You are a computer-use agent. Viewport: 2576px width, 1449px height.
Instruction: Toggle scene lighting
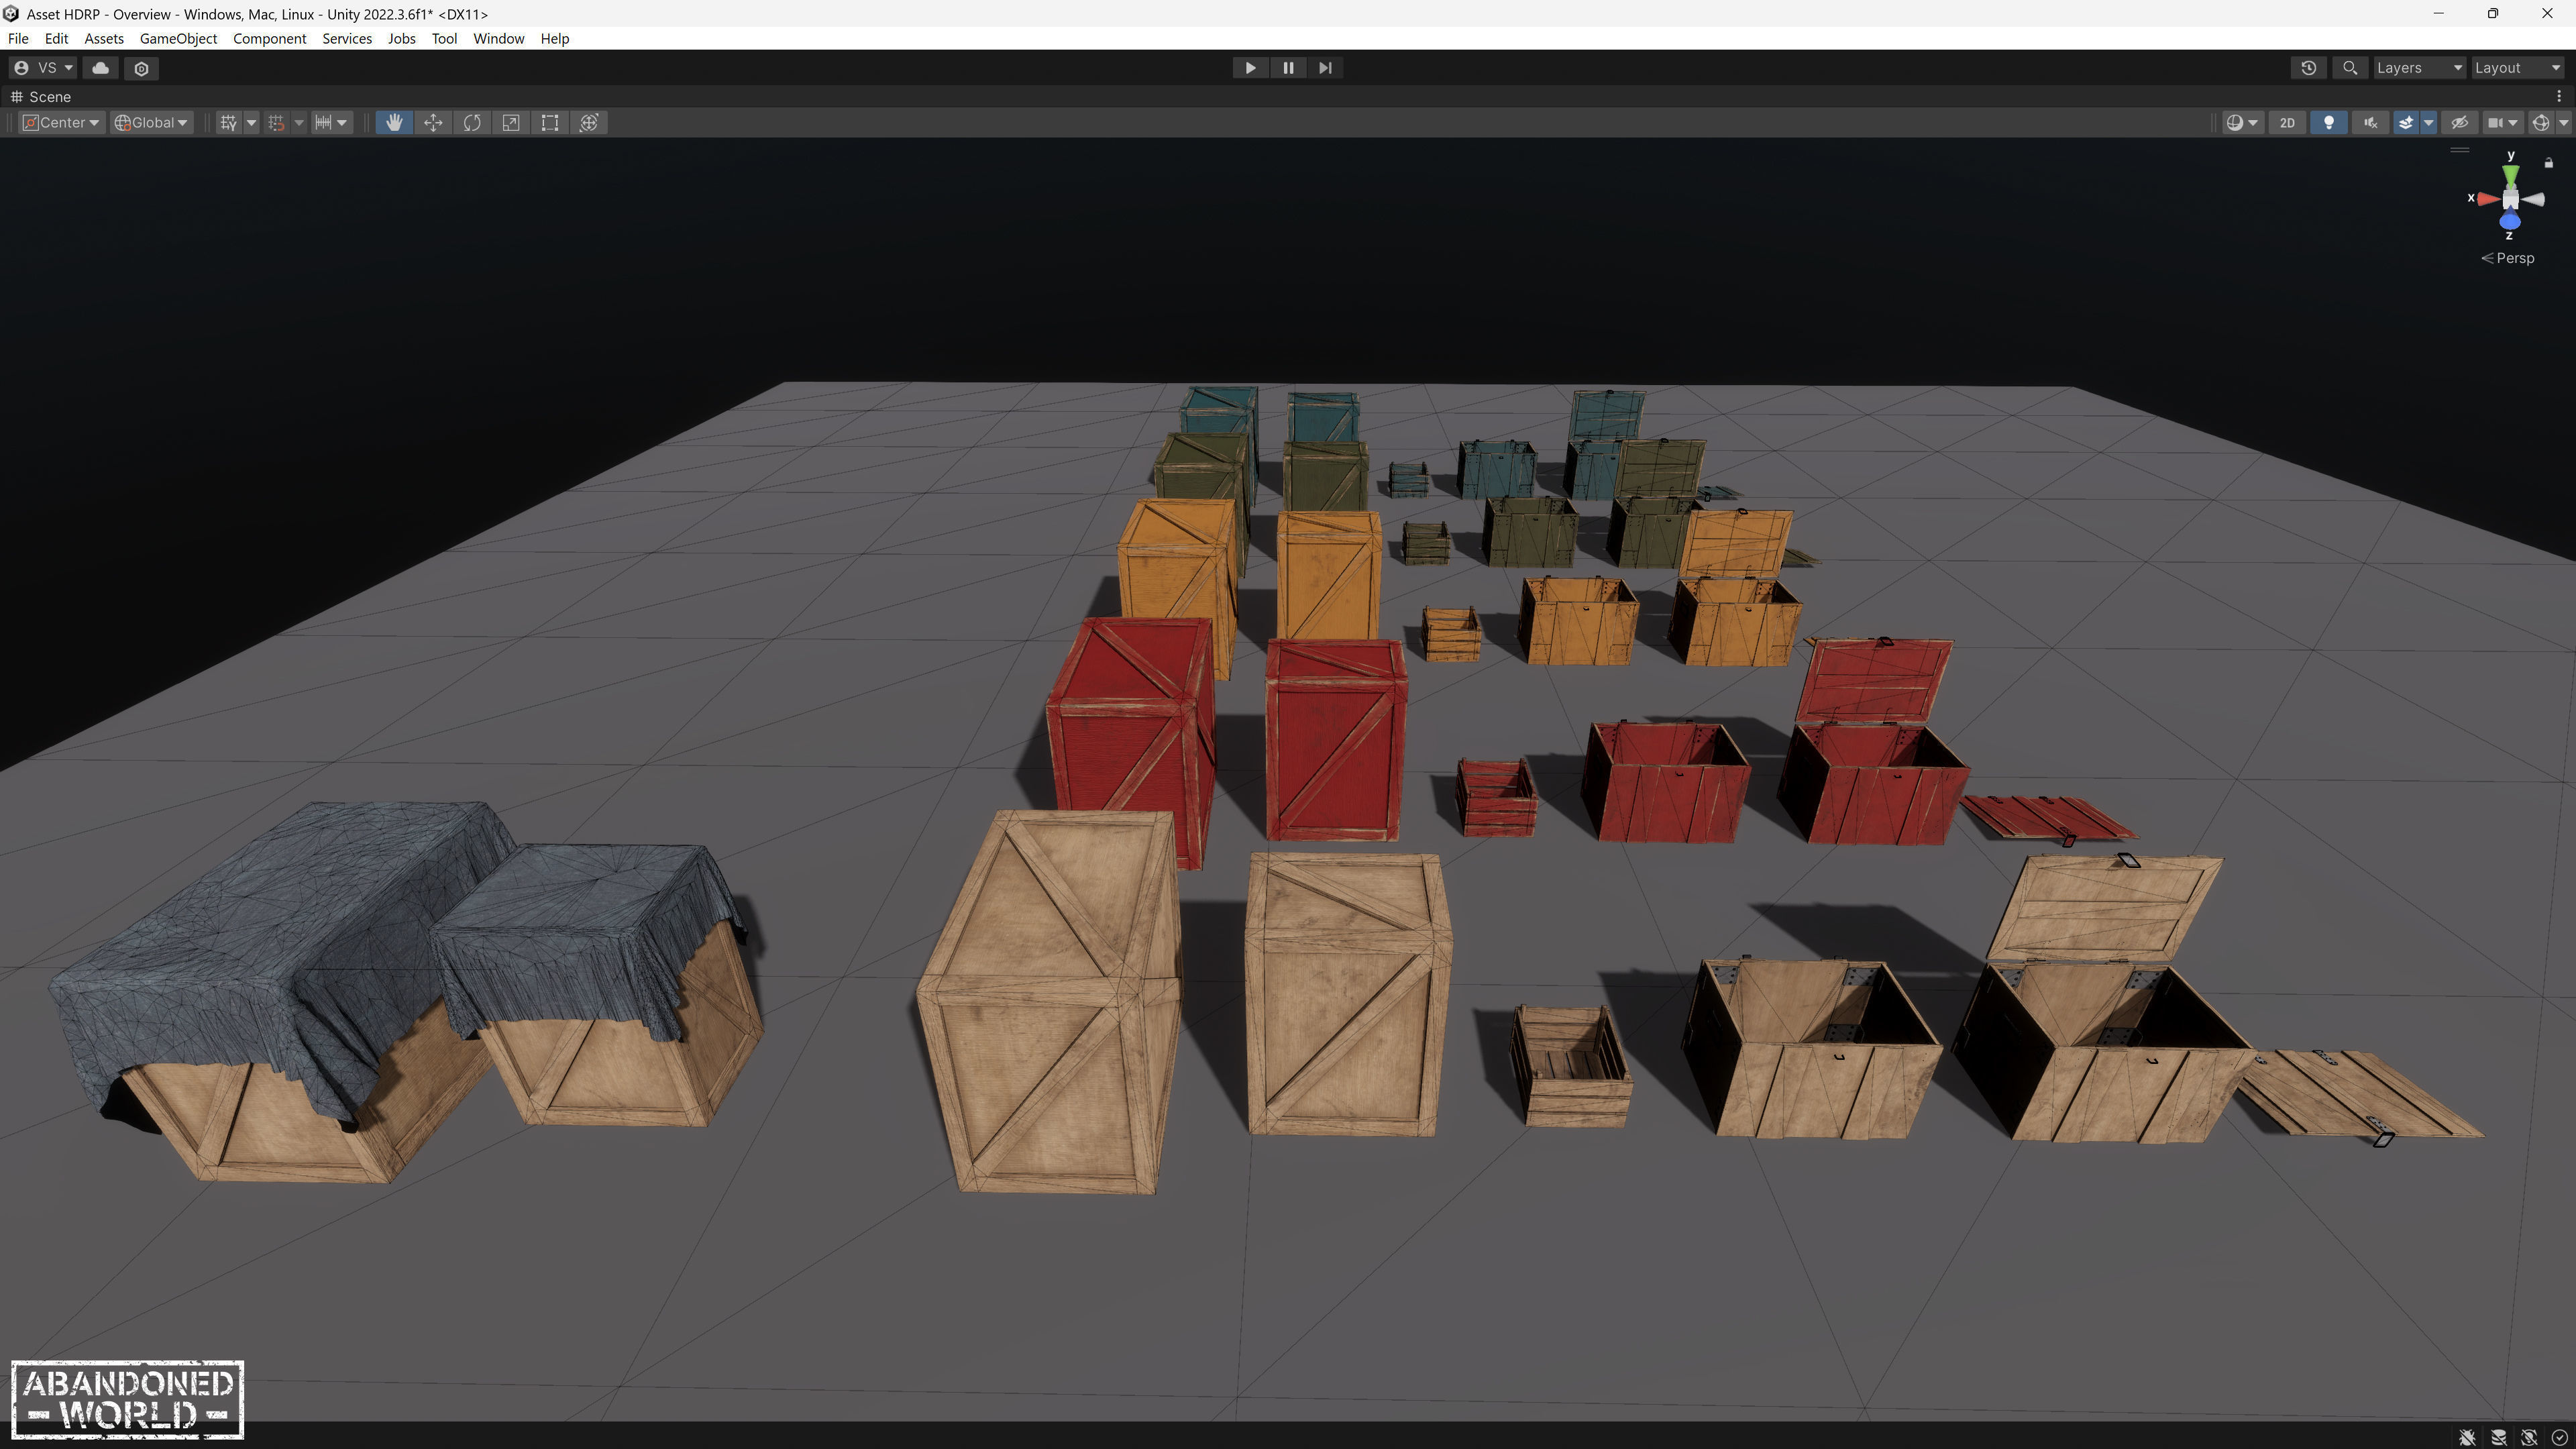[2328, 122]
